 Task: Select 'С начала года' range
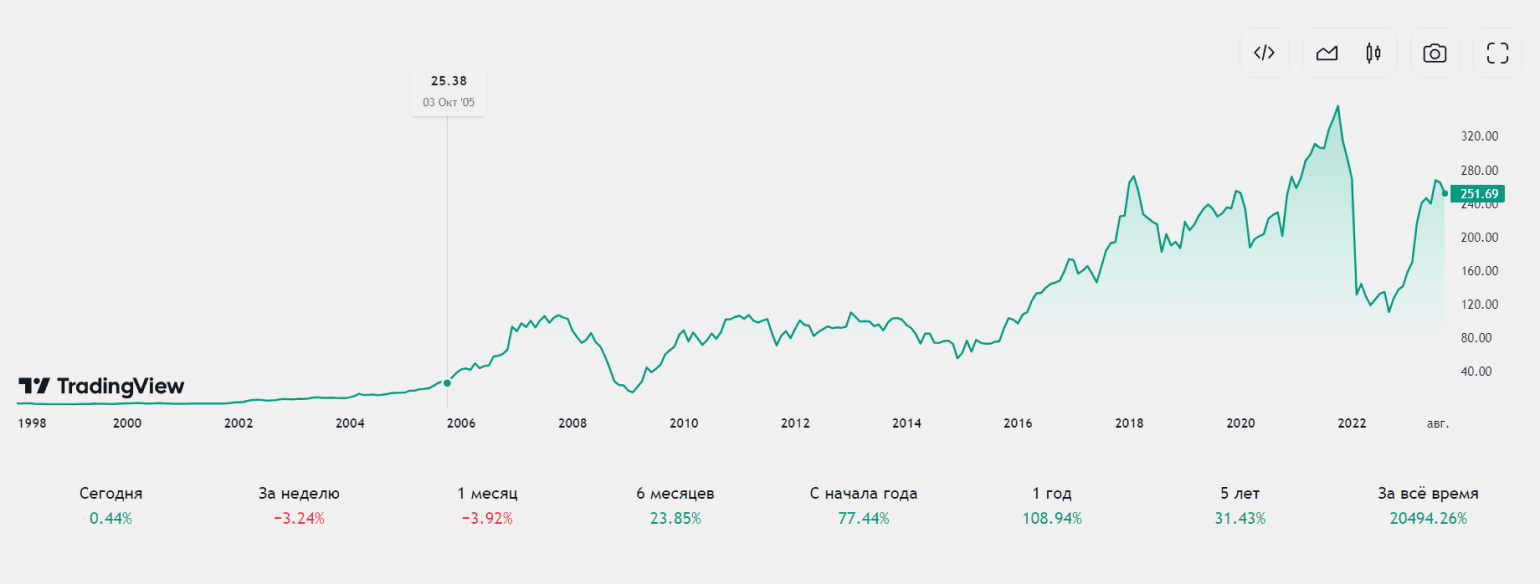pyautogui.click(x=863, y=505)
